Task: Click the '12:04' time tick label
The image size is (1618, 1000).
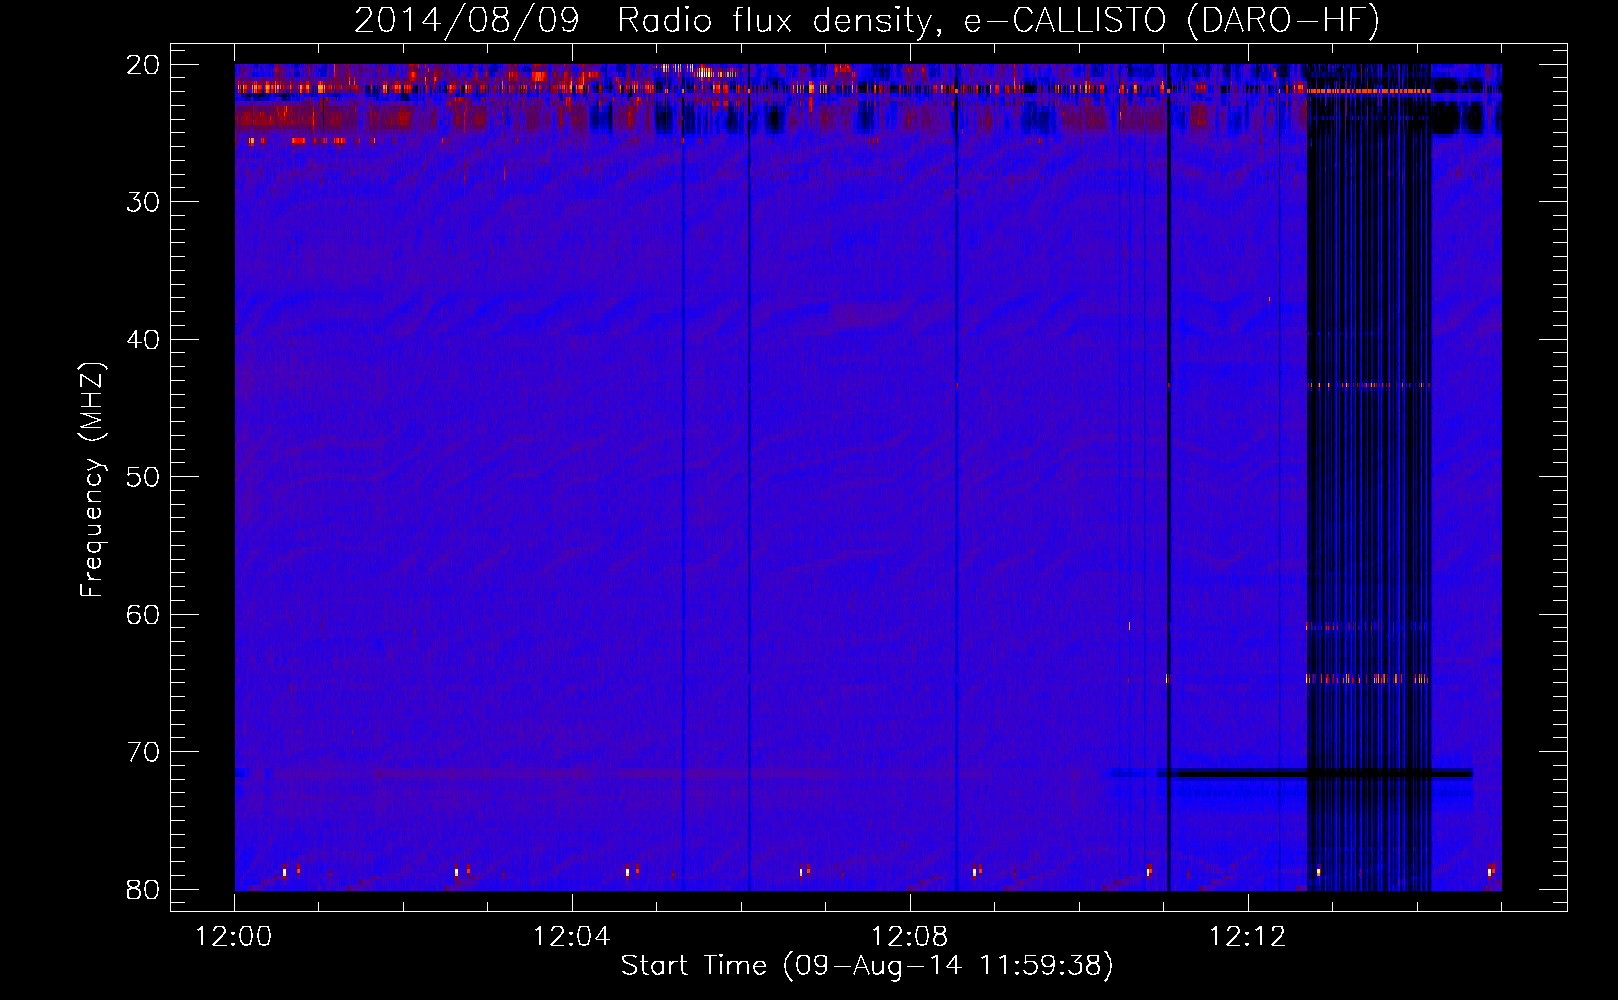Action: coord(571,937)
